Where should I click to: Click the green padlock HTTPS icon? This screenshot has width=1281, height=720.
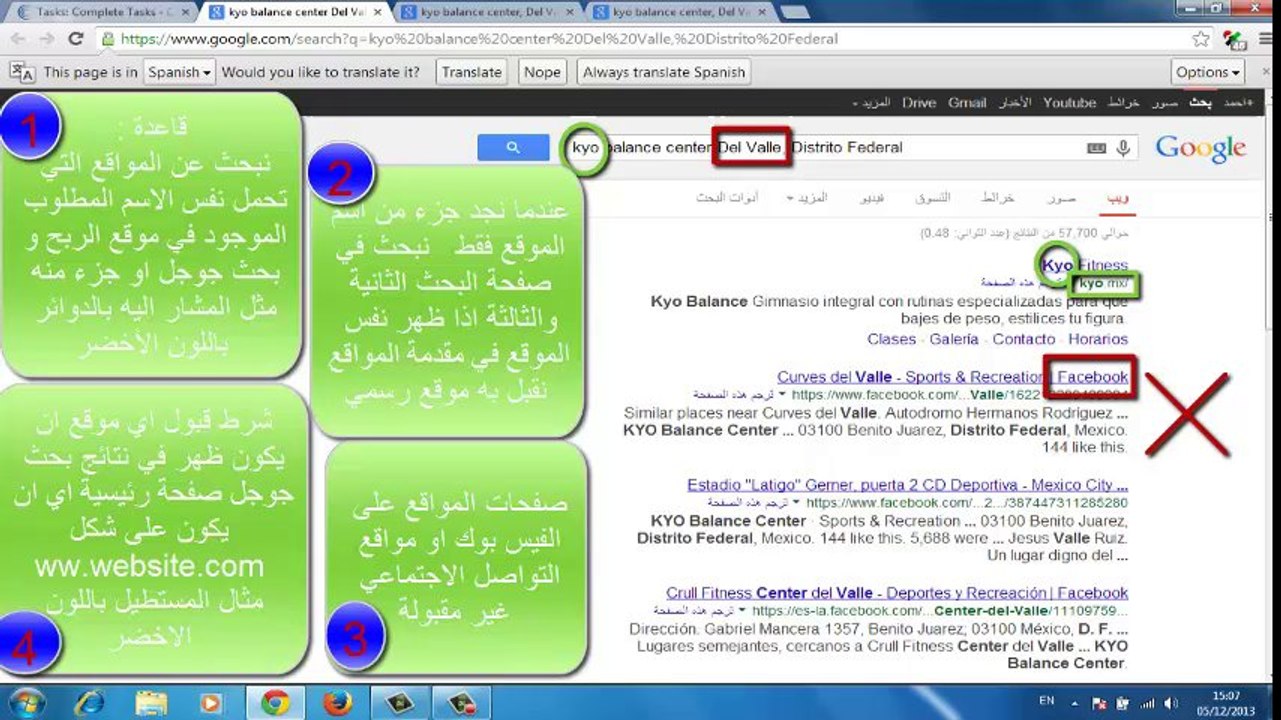click(x=107, y=39)
